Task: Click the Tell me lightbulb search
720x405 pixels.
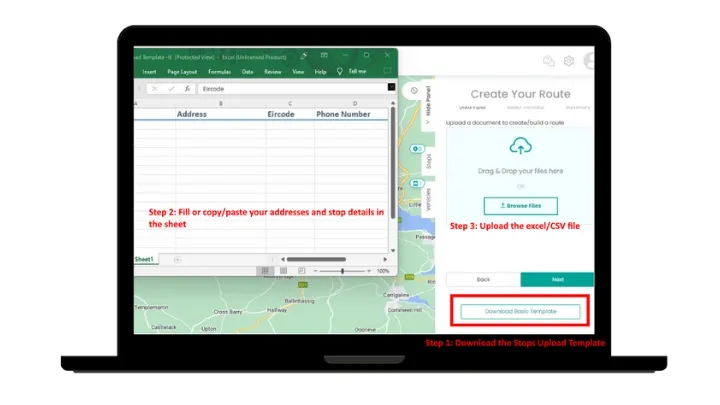Action: (x=352, y=72)
